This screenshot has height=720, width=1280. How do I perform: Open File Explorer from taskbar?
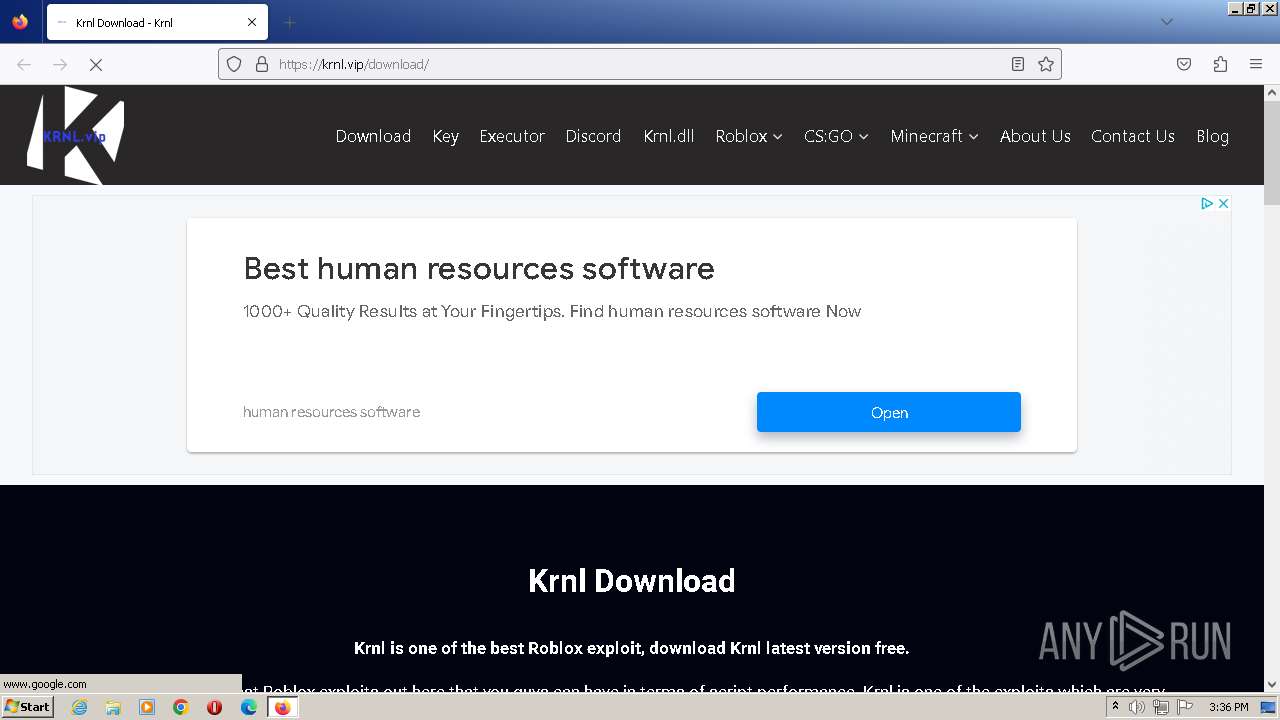click(x=113, y=707)
